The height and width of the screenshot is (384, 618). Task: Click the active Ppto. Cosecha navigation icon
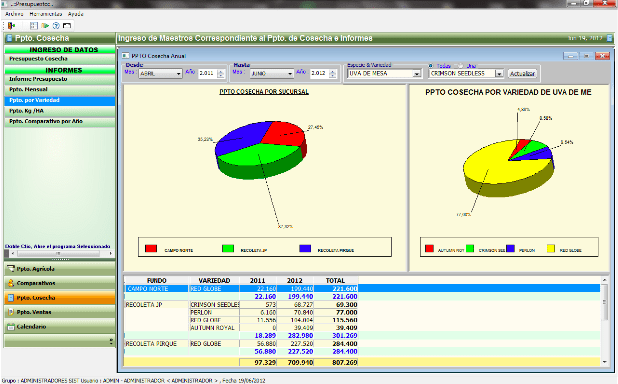11,298
